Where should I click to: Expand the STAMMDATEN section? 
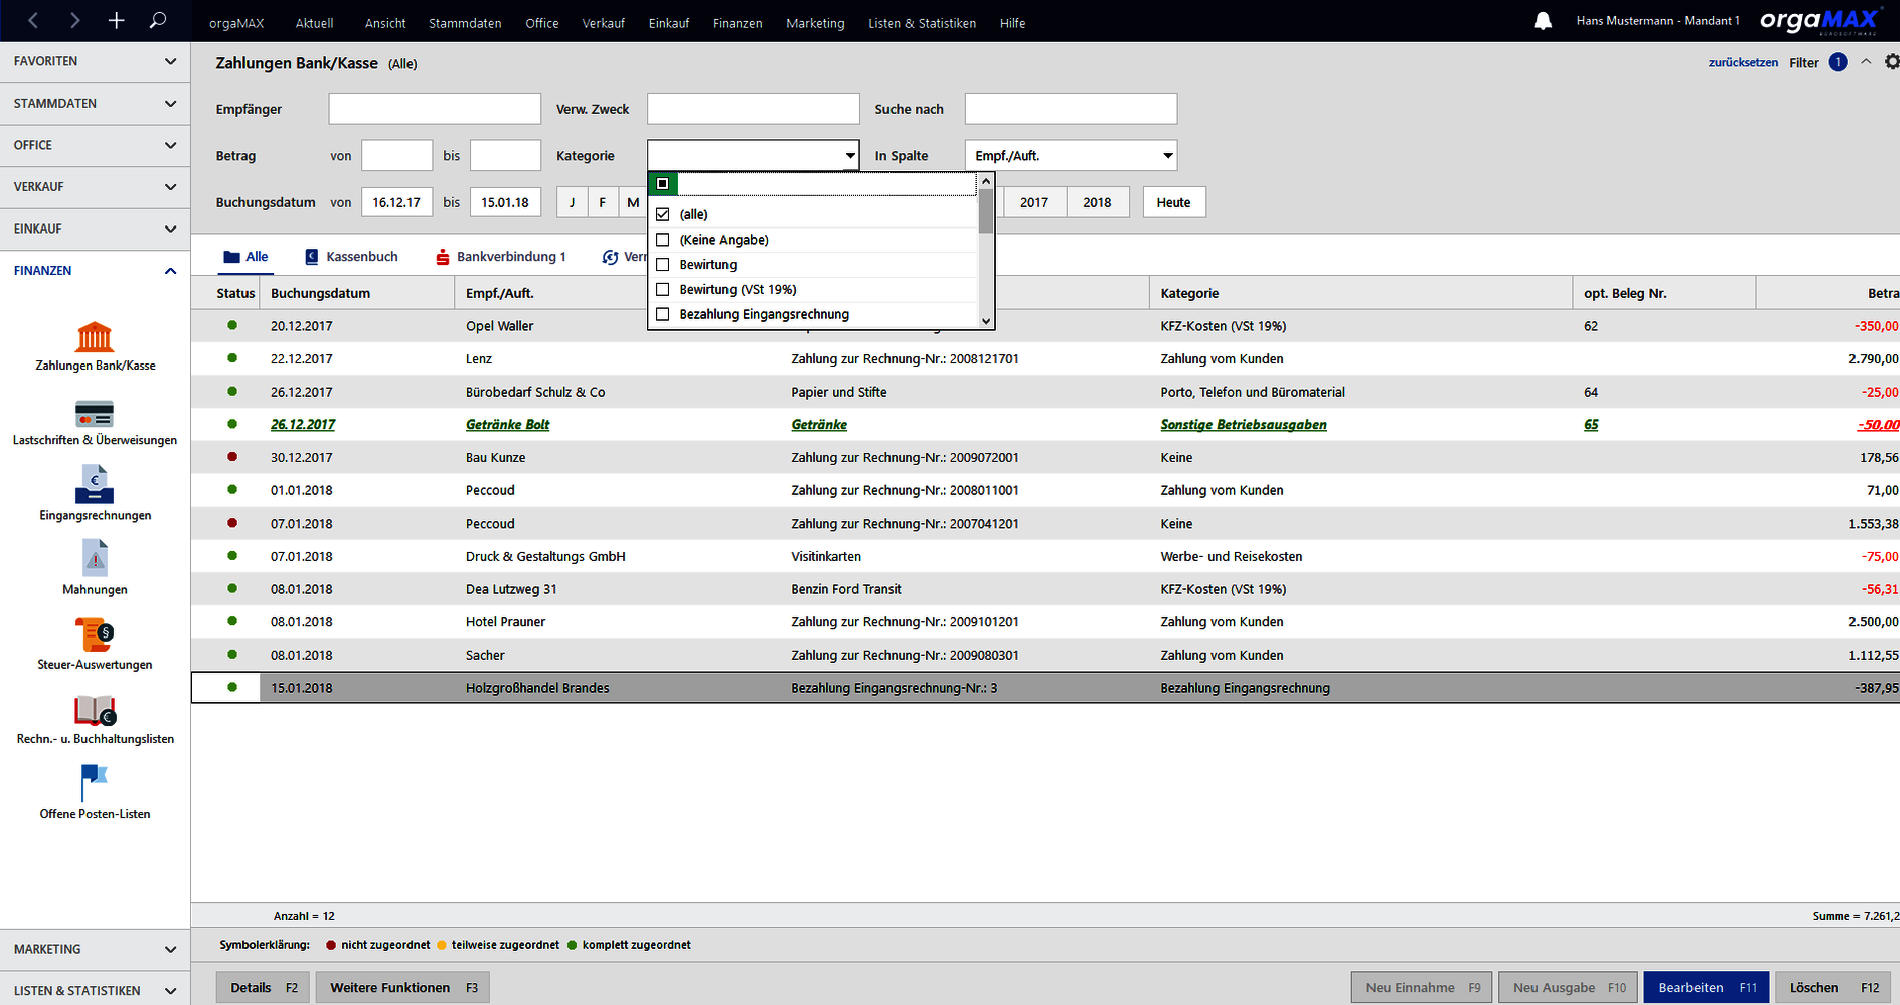pos(95,103)
